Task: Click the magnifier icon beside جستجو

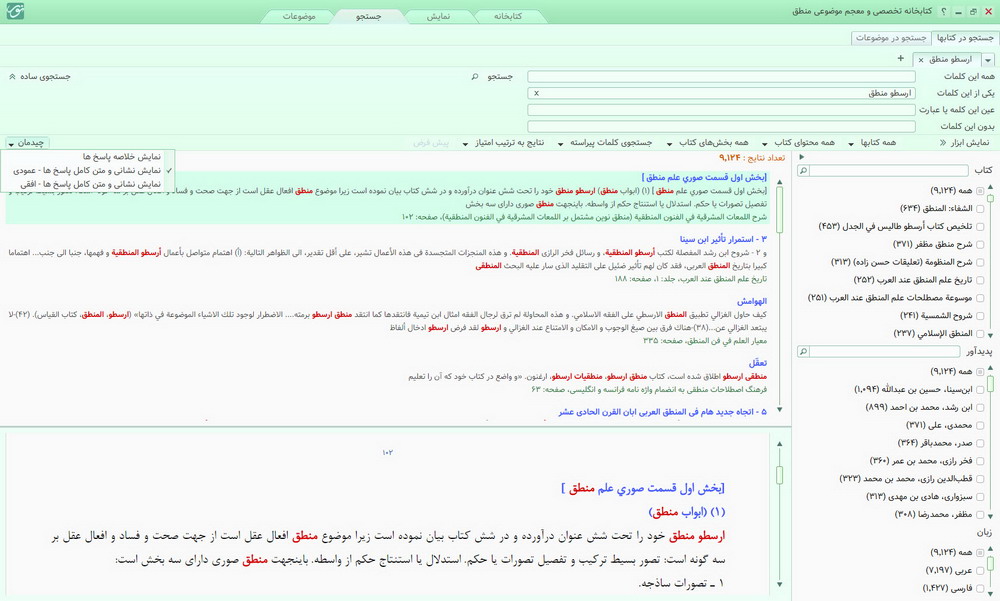Action: tap(474, 77)
